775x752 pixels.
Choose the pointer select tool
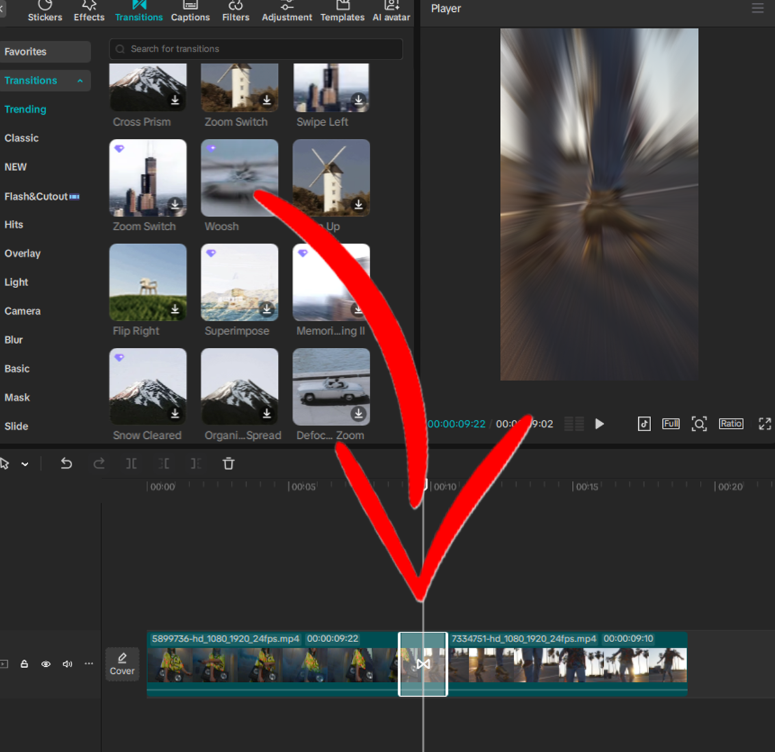click(5, 464)
